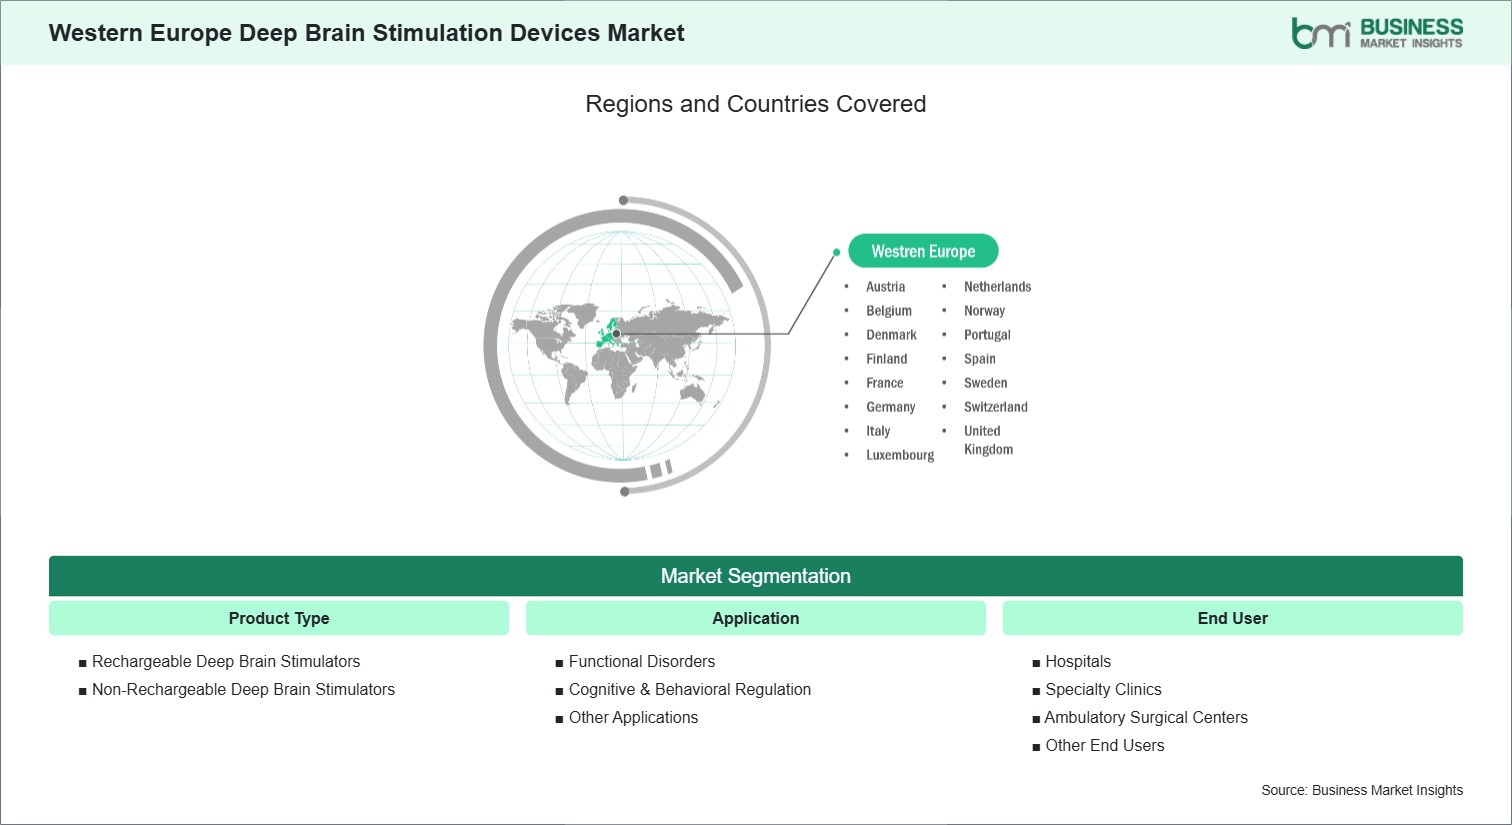
Task: Click Finland in the country list
Action: click(x=887, y=359)
